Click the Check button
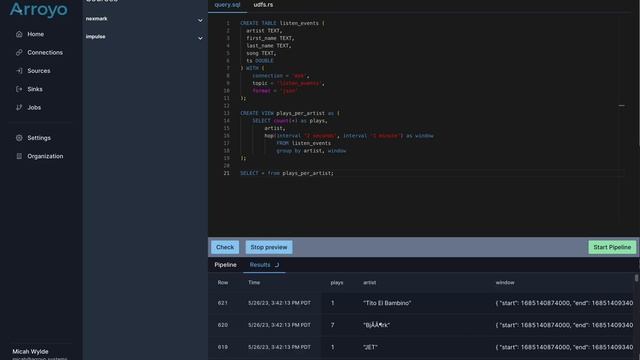The height and width of the screenshot is (360, 640). 225,247
